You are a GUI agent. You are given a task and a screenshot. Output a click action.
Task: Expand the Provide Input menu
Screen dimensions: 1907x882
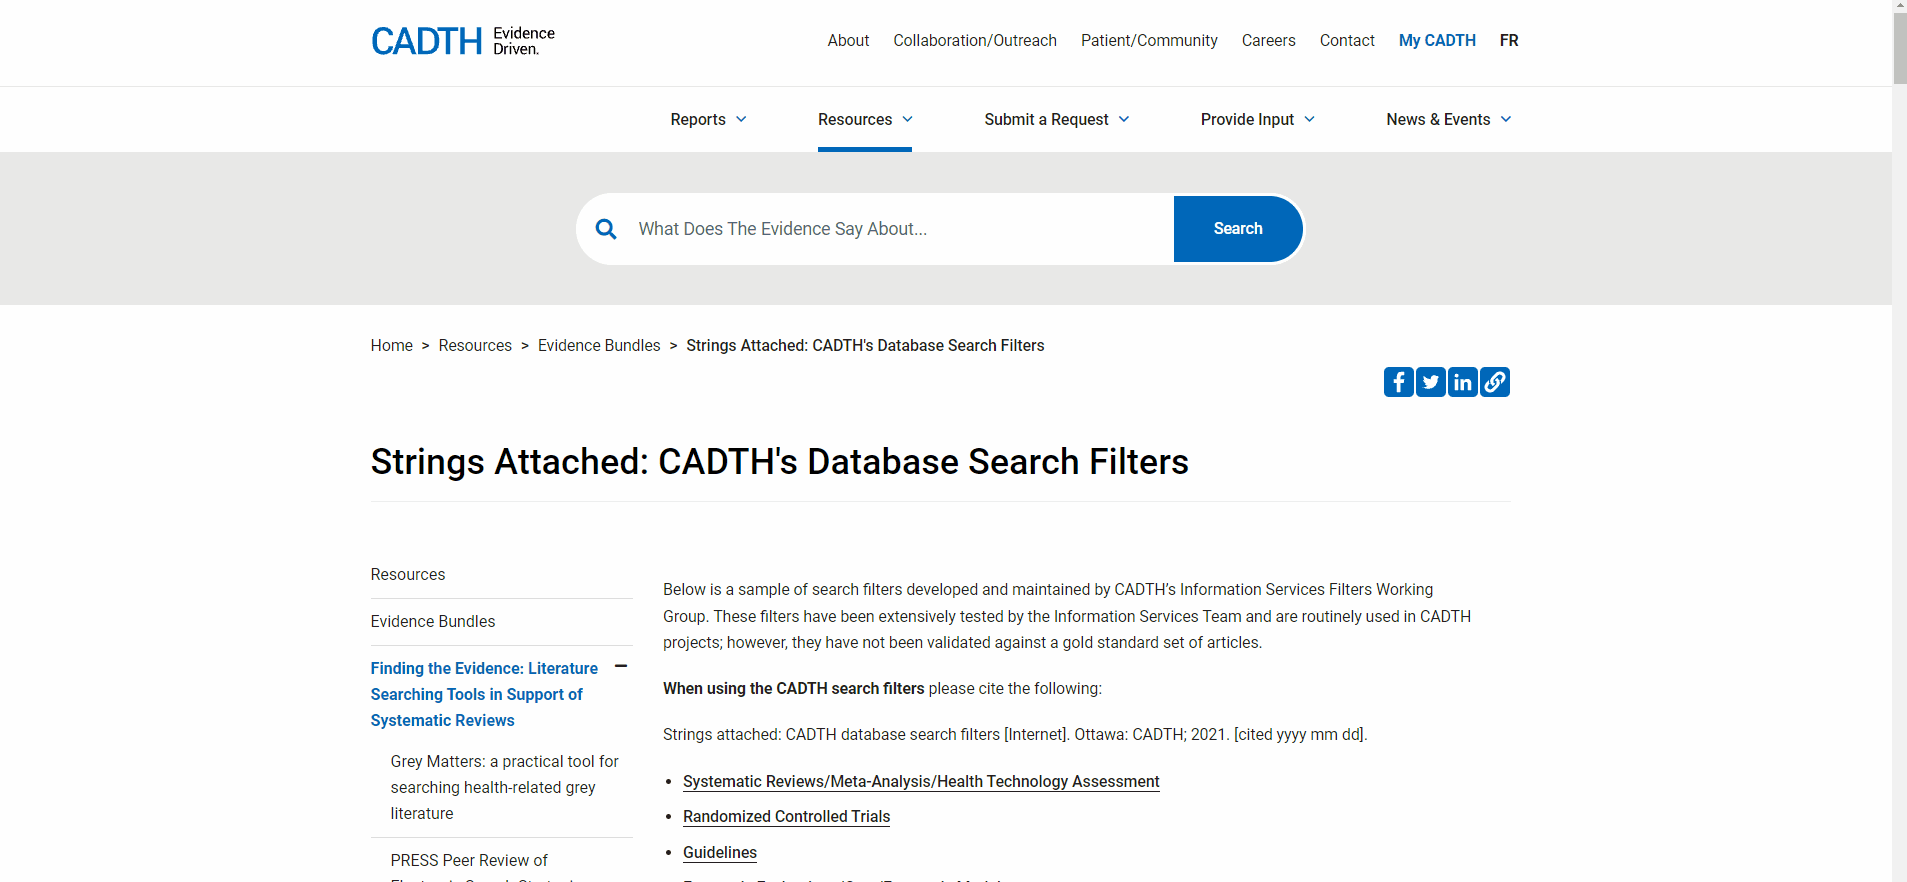[1257, 119]
